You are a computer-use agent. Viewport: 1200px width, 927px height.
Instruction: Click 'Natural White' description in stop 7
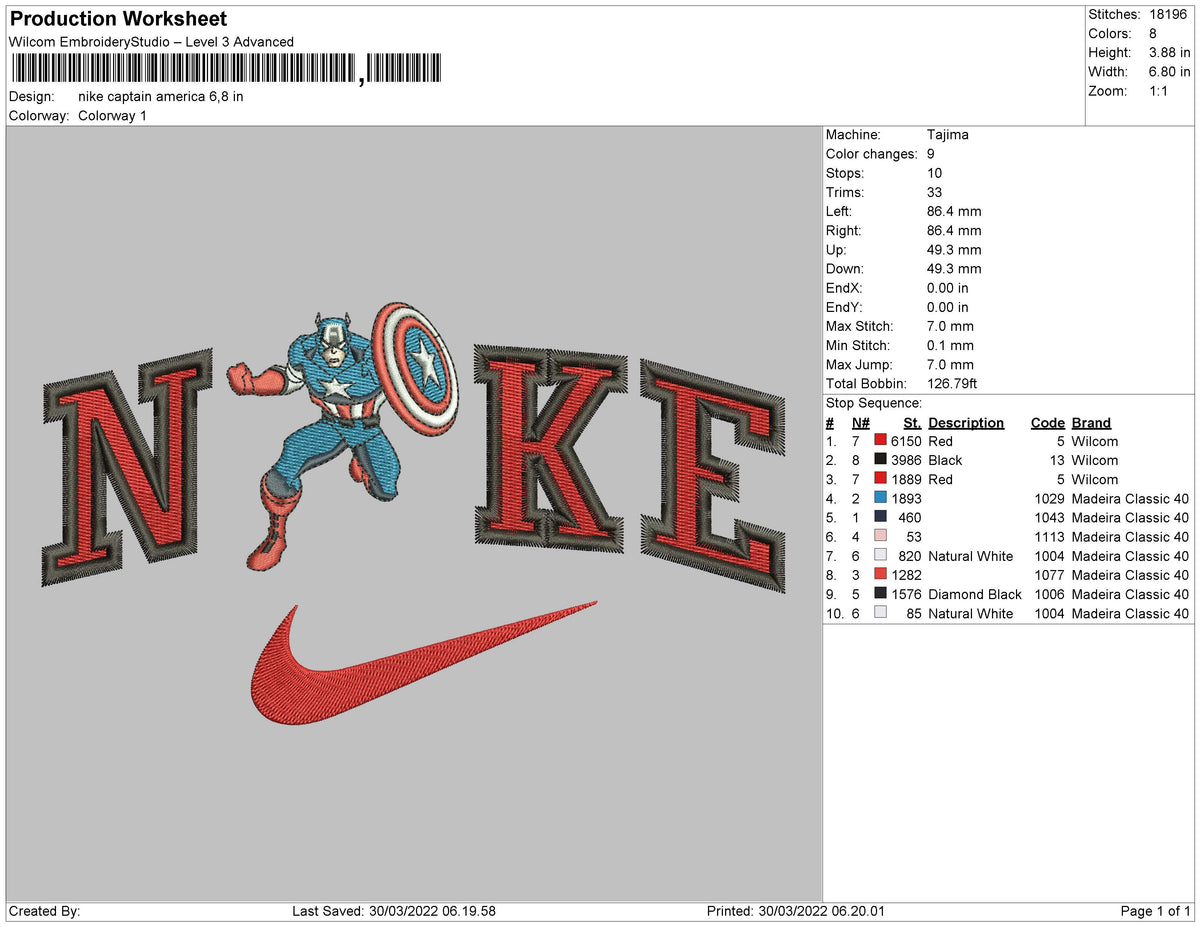pyautogui.click(x=970, y=556)
